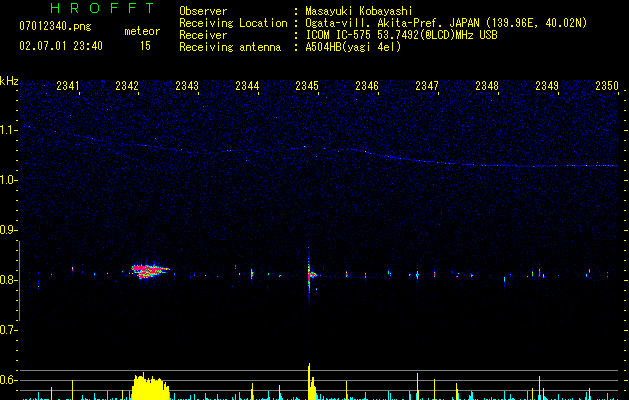Click the large red meteor echo near 2342

click(150, 270)
